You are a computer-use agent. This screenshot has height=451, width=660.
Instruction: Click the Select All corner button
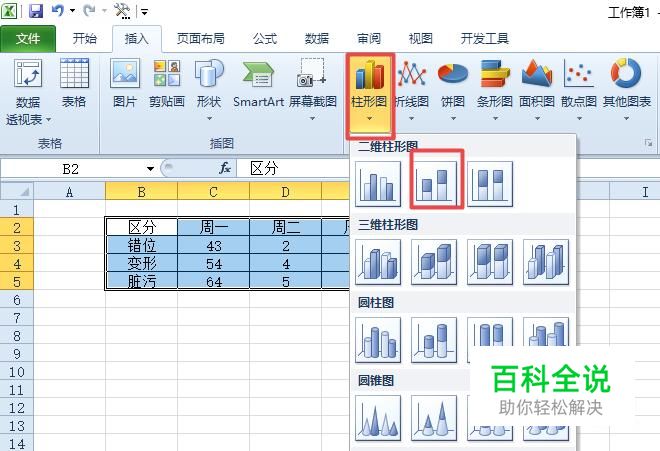tap(17, 192)
